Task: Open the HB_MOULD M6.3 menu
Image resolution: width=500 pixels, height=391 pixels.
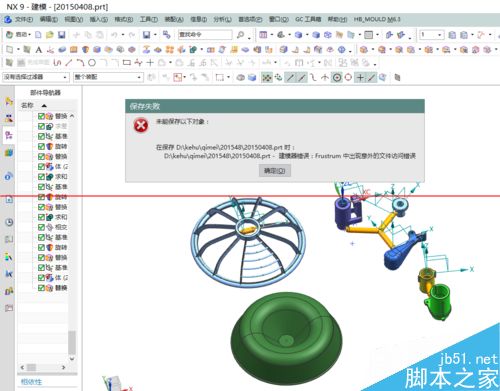Action: [x=377, y=19]
